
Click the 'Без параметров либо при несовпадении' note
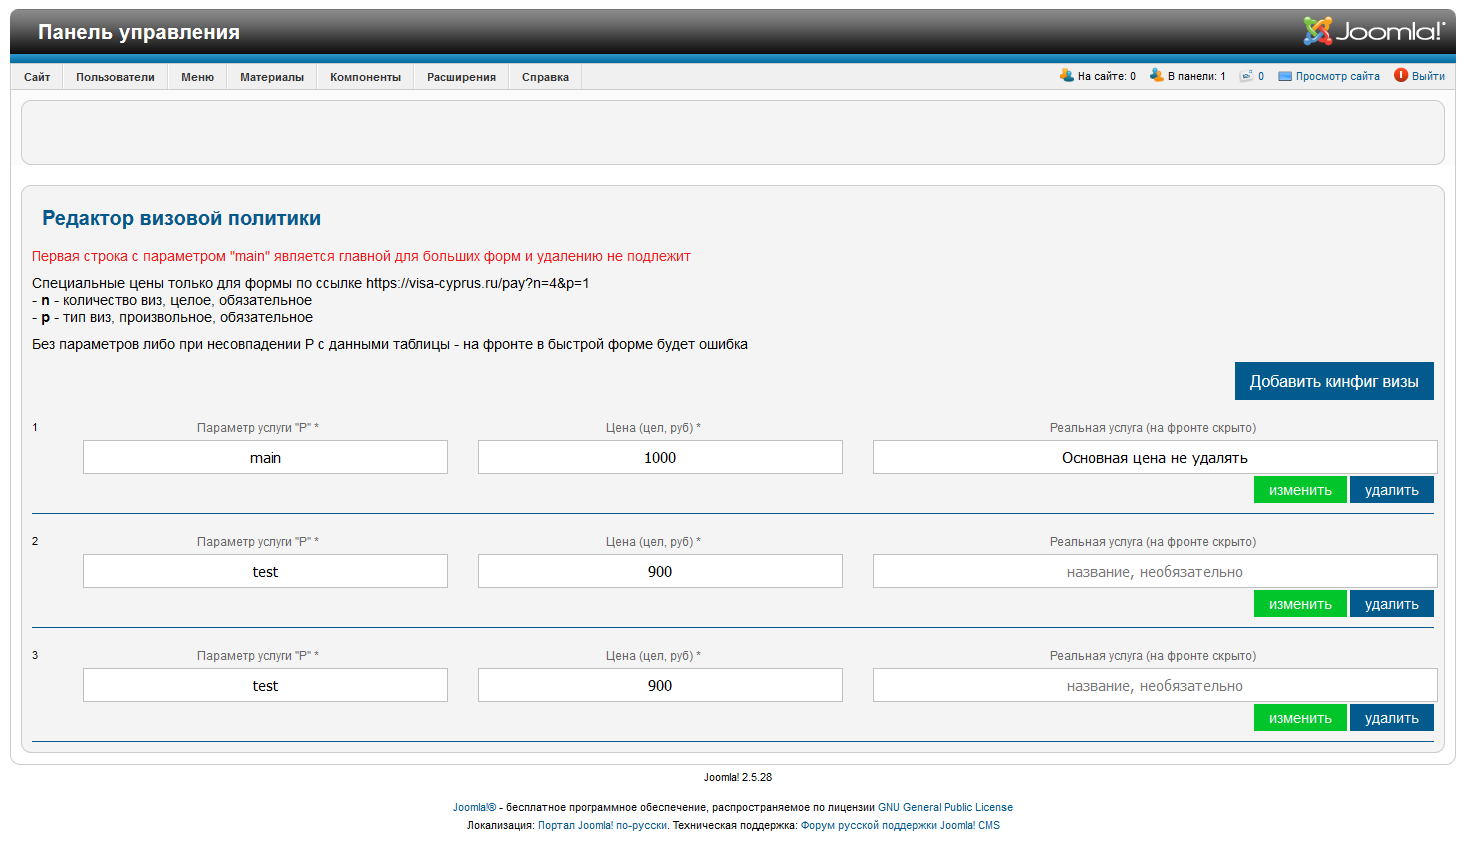[x=390, y=344]
